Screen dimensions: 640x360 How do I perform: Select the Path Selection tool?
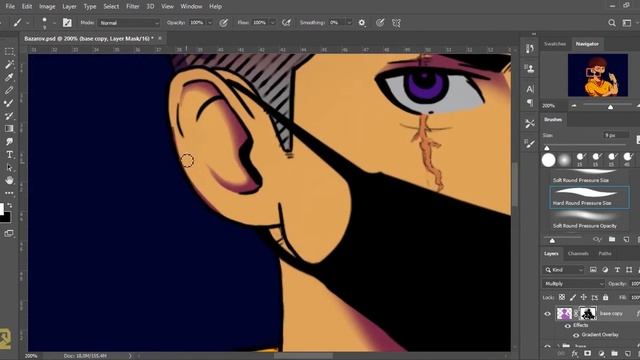(x=9, y=167)
